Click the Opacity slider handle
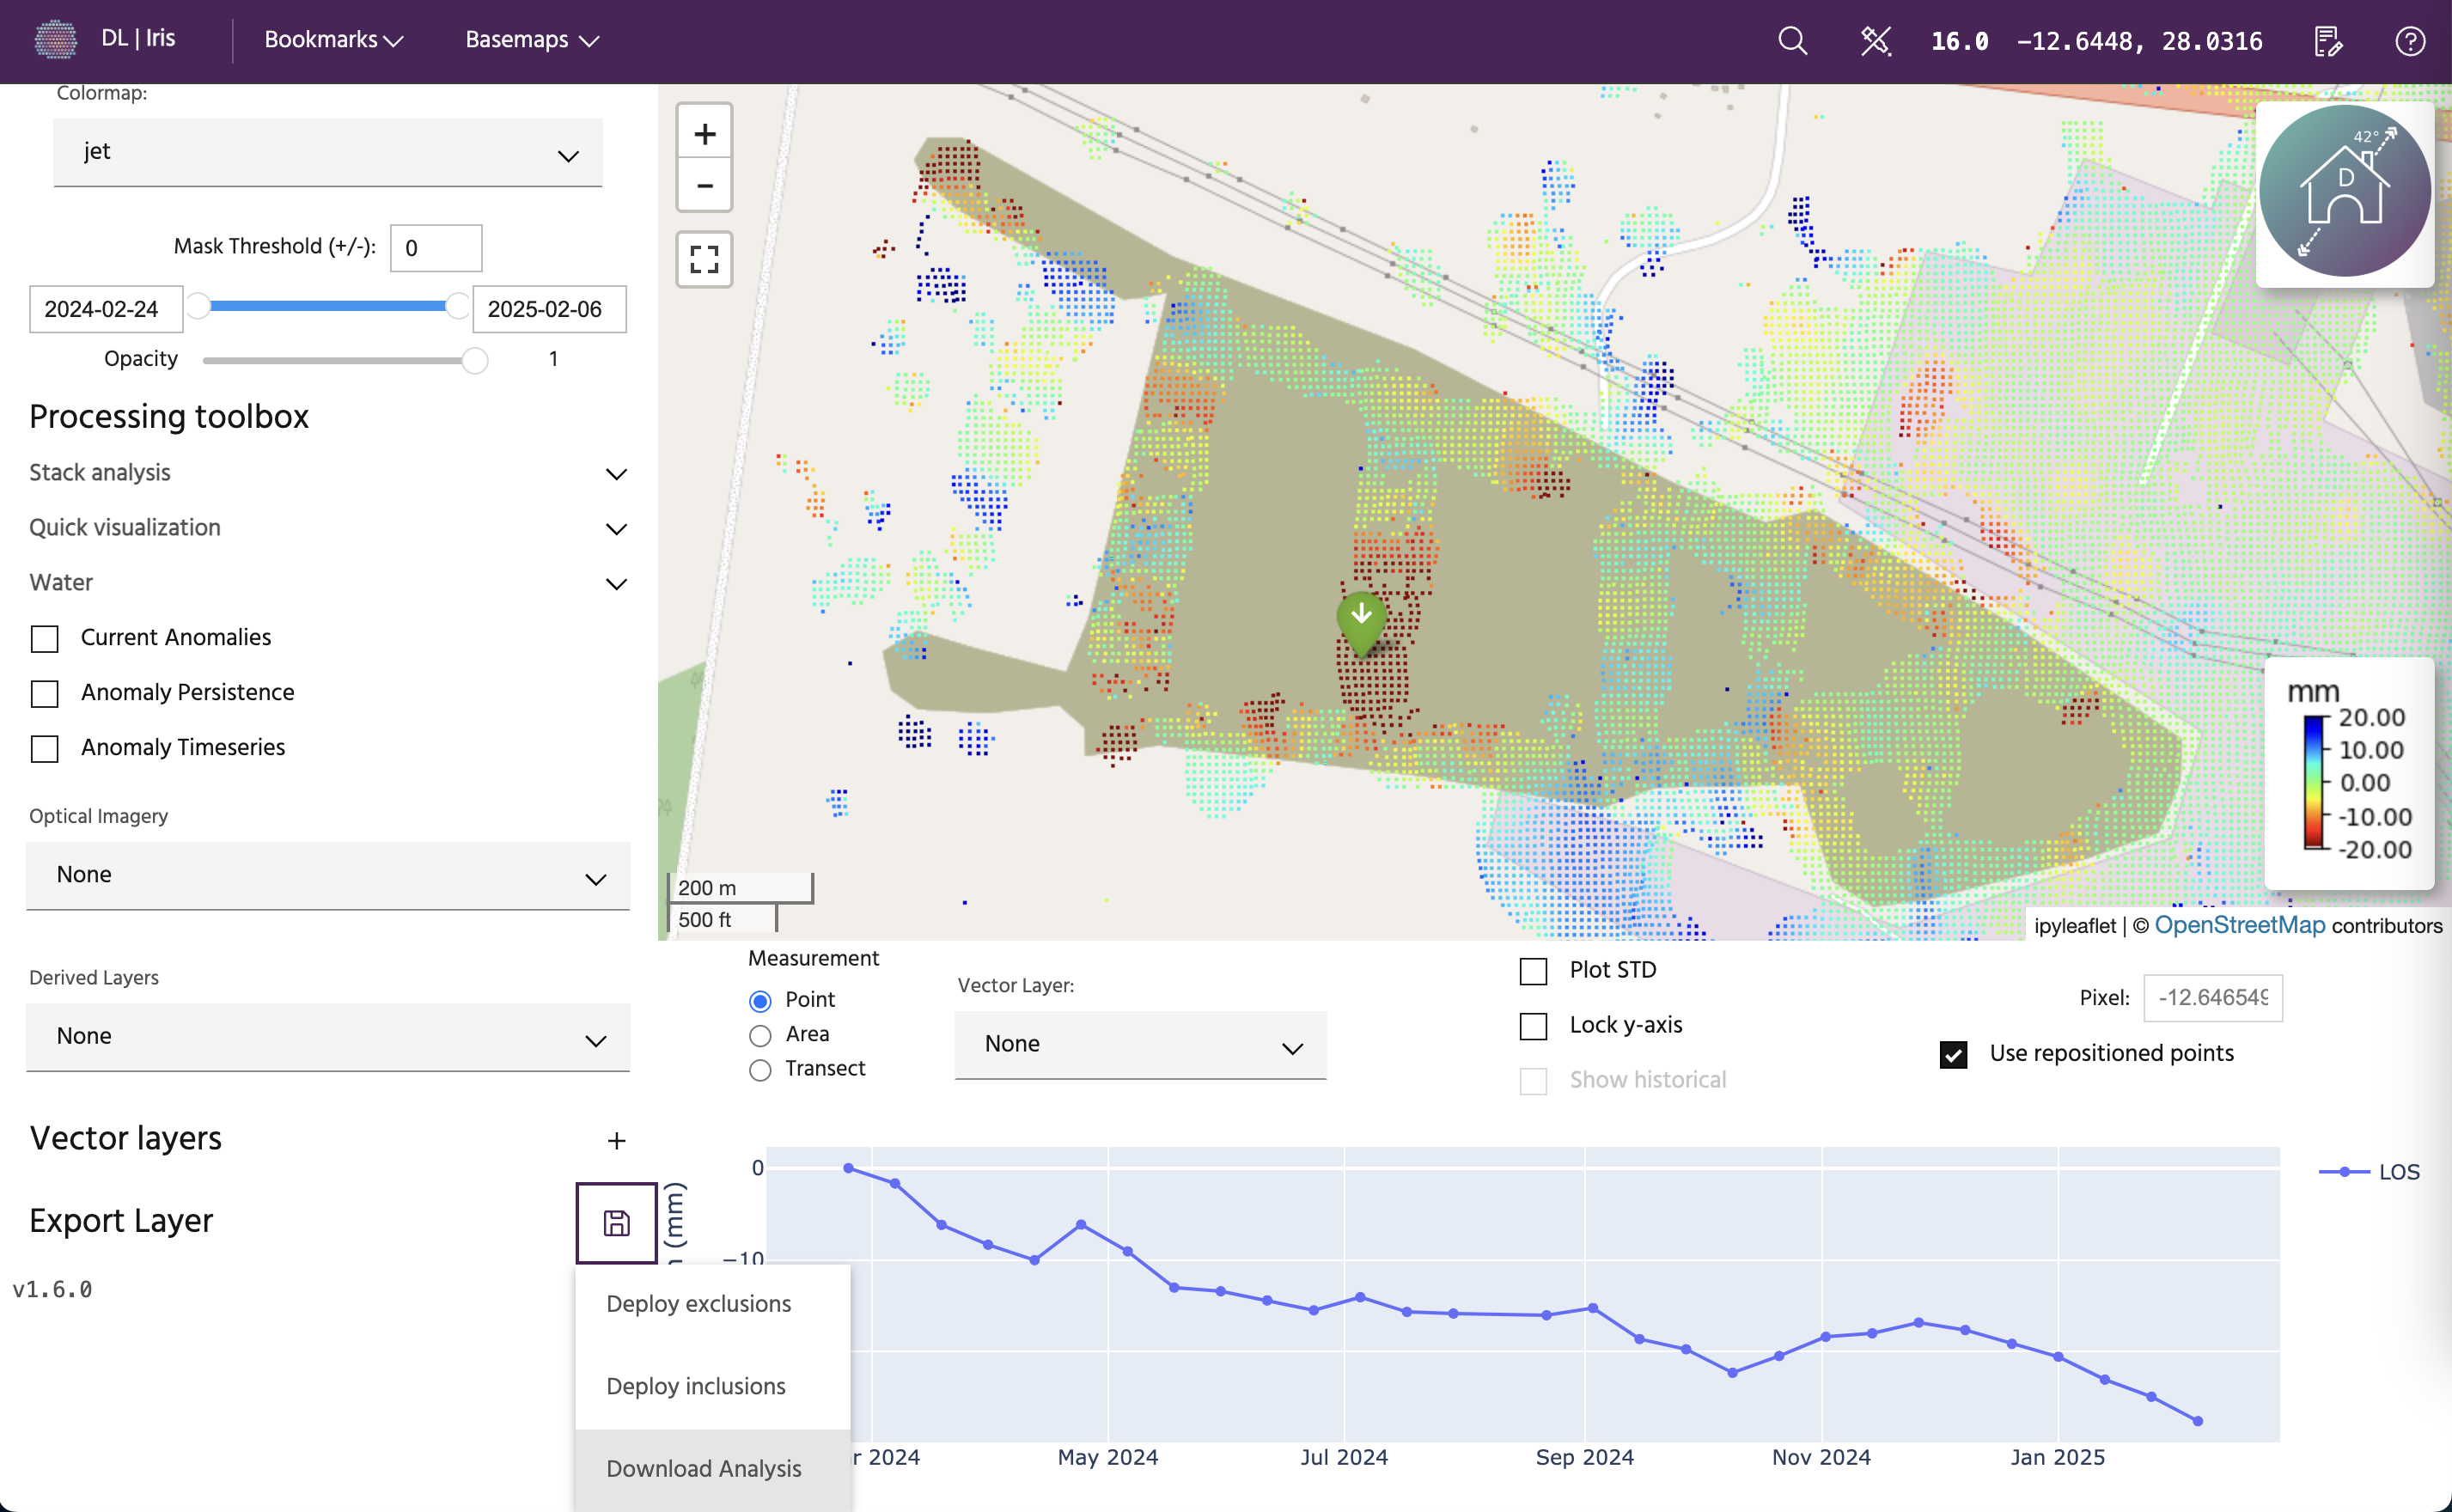 click(475, 360)
